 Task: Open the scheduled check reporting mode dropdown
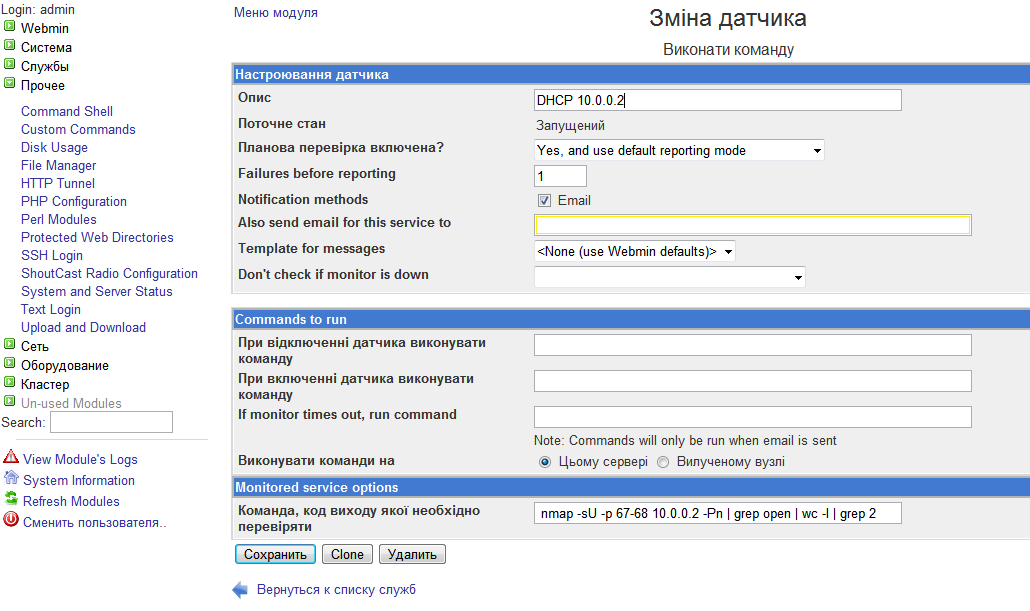(x=680, y=151)
